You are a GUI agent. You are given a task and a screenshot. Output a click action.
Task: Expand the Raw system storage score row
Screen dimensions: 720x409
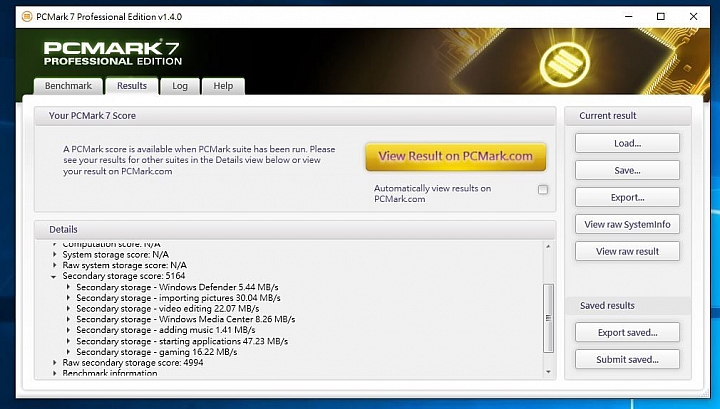[x=55, y=265]
